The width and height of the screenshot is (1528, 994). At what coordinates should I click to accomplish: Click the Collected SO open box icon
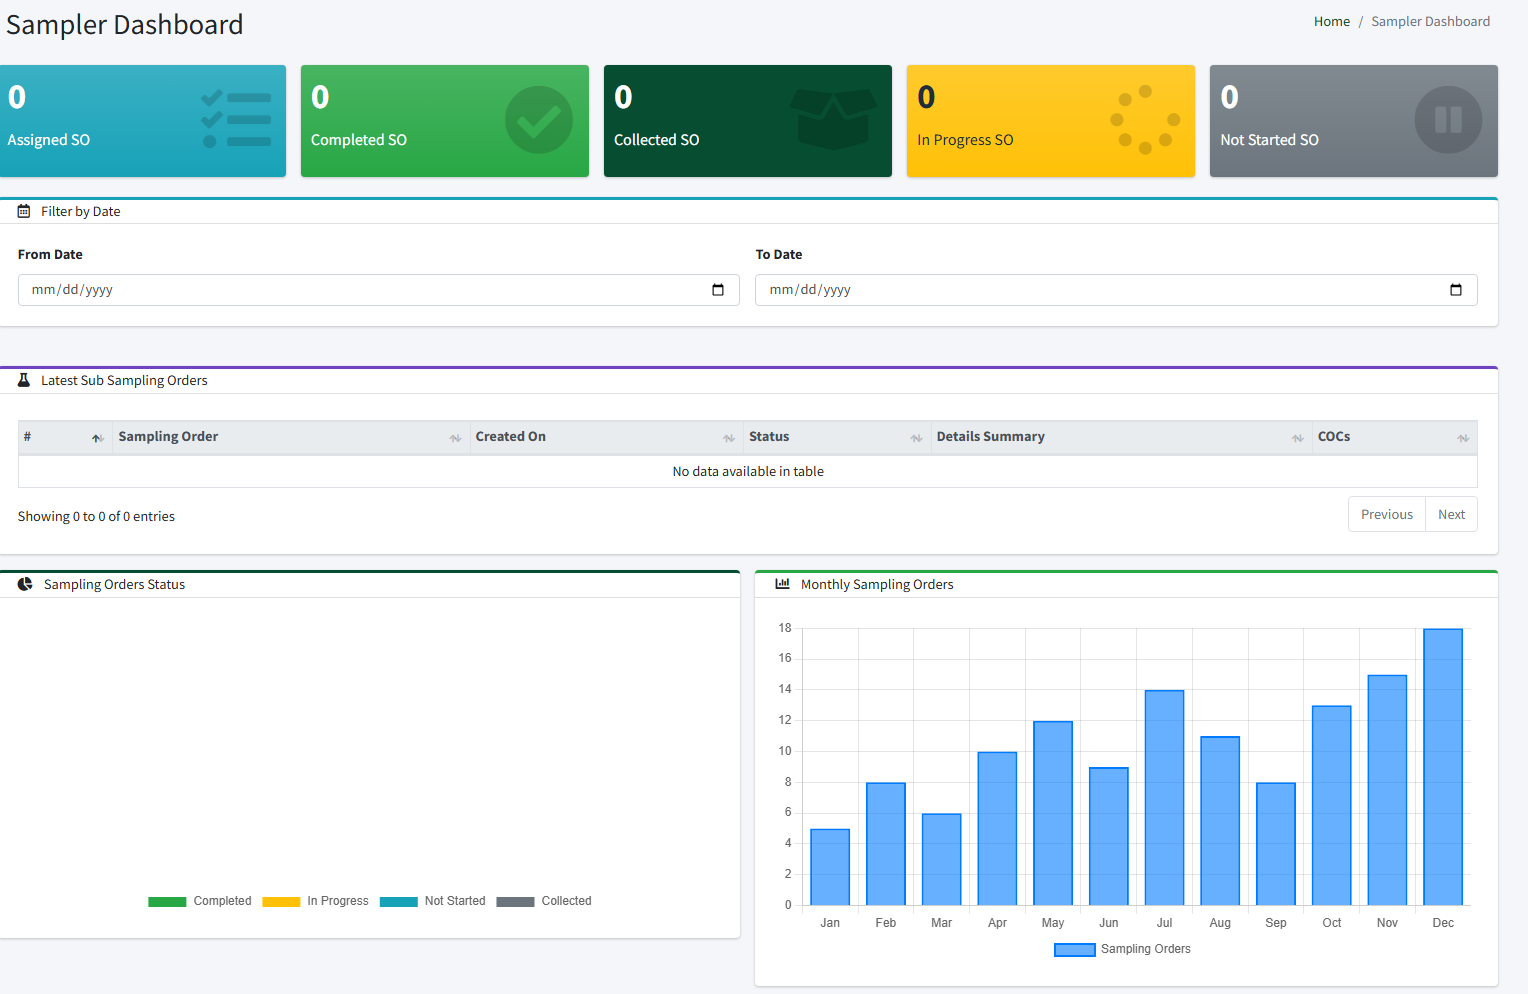(832, 119)
